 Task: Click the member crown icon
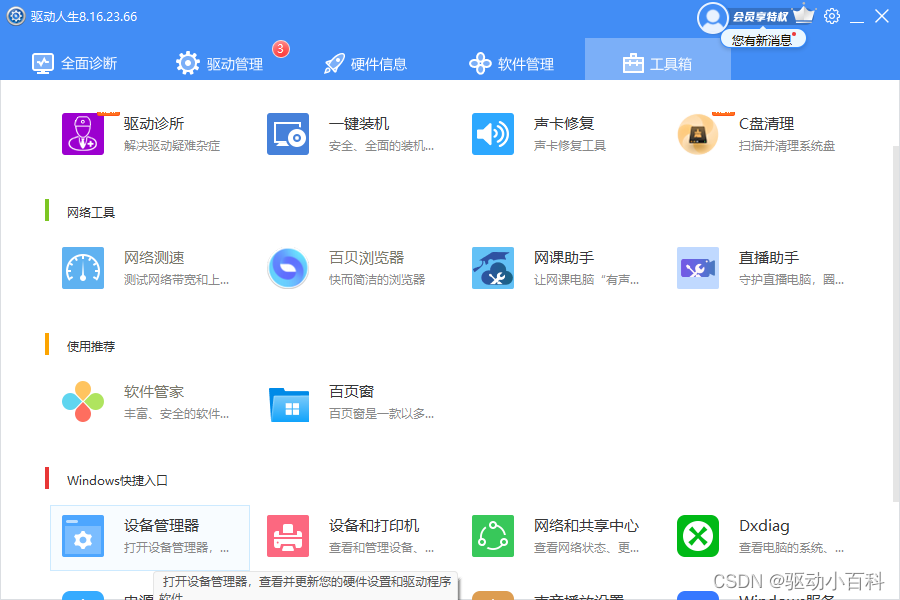(804, 14)
